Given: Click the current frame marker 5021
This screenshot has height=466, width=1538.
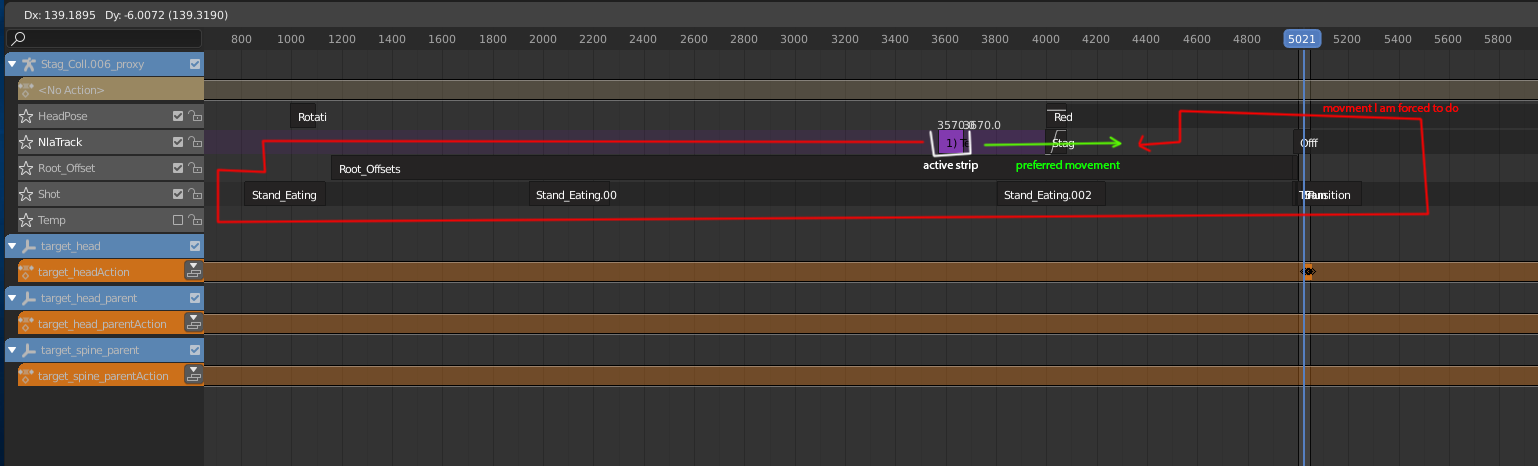Looking at the screenshot, I should point(1303,39).
